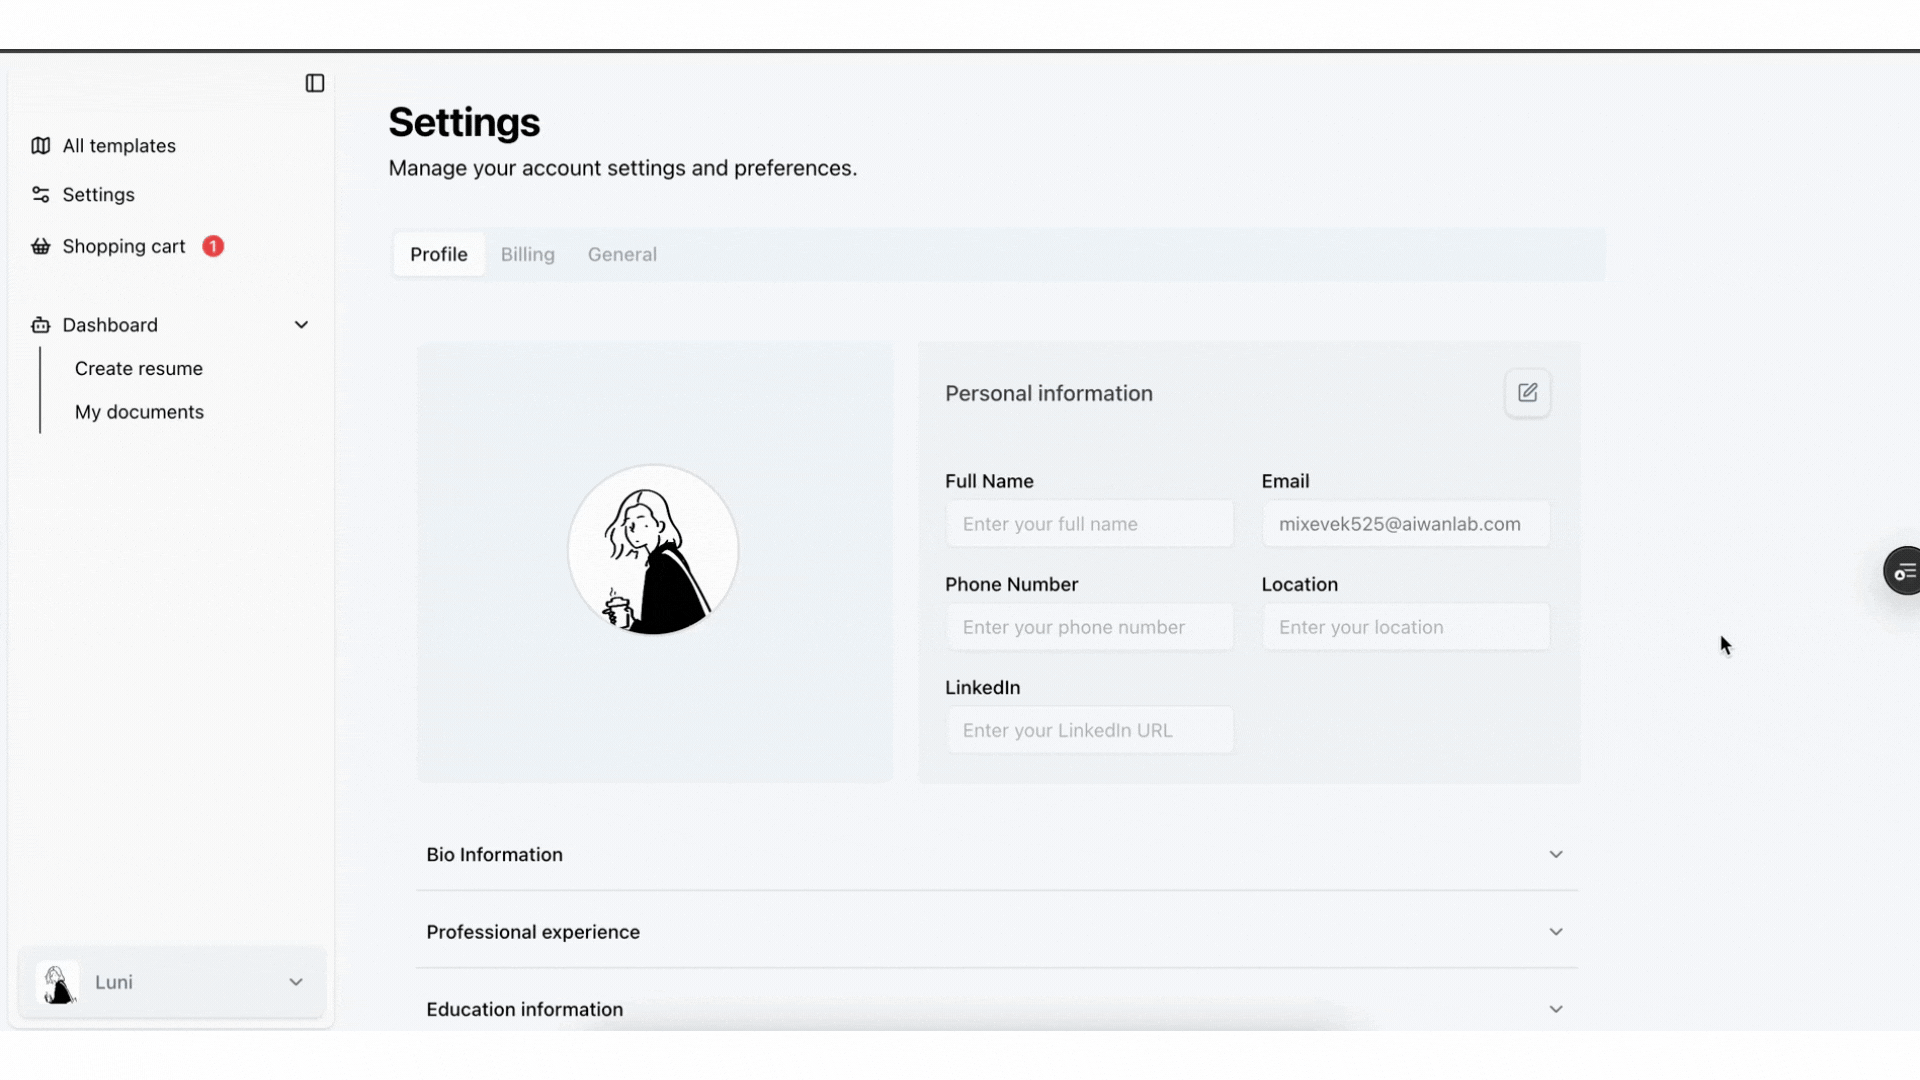Collapse the Dashboard menu chevron
Viewport: 1920px width, 1080px height.
coord(301,325)
